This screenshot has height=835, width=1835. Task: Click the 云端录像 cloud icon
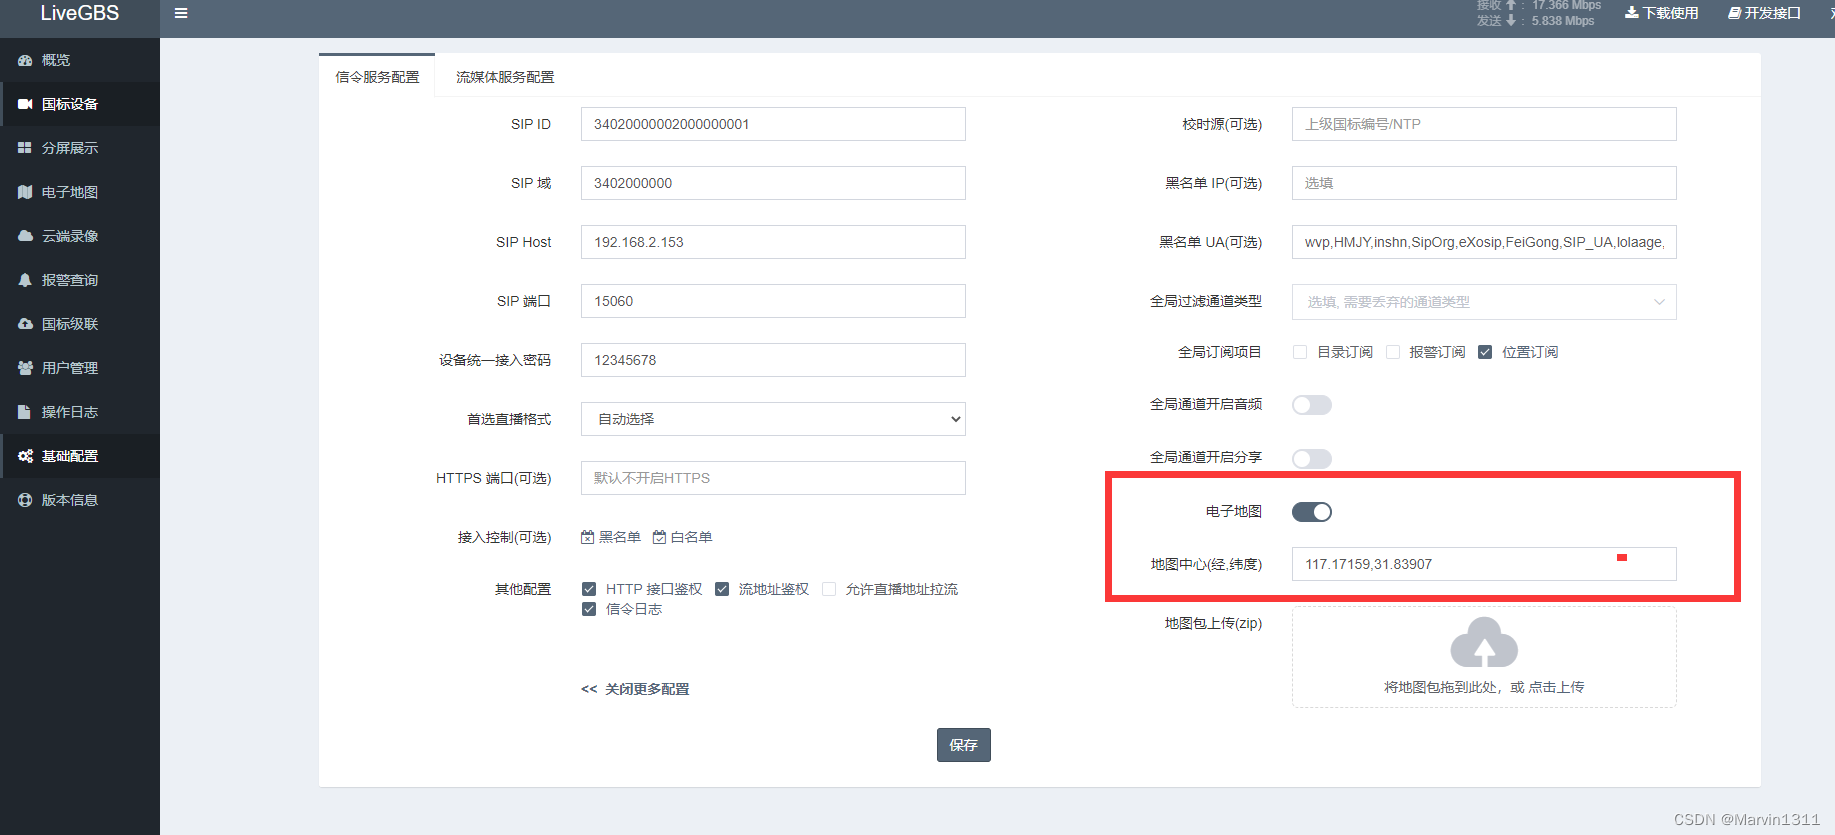25,236
